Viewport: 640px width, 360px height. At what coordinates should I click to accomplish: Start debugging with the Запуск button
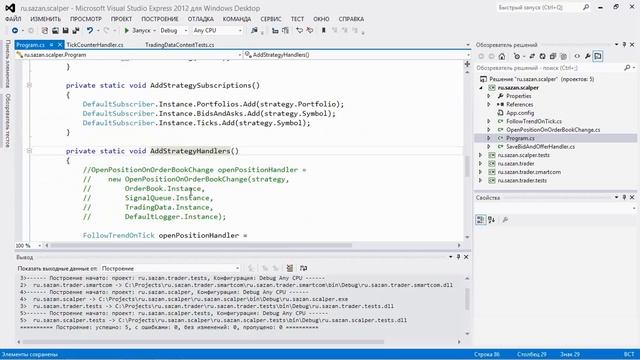(137, 31)
